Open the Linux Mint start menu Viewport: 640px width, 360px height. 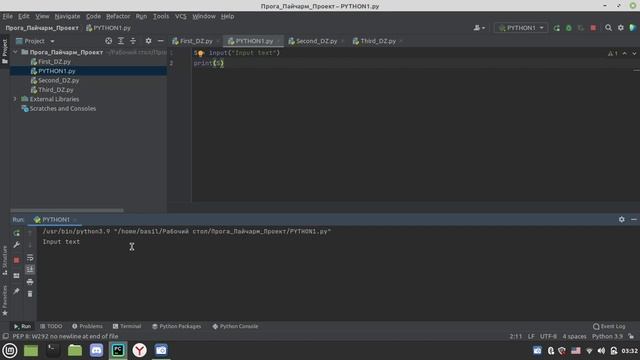tap(9, 351)
